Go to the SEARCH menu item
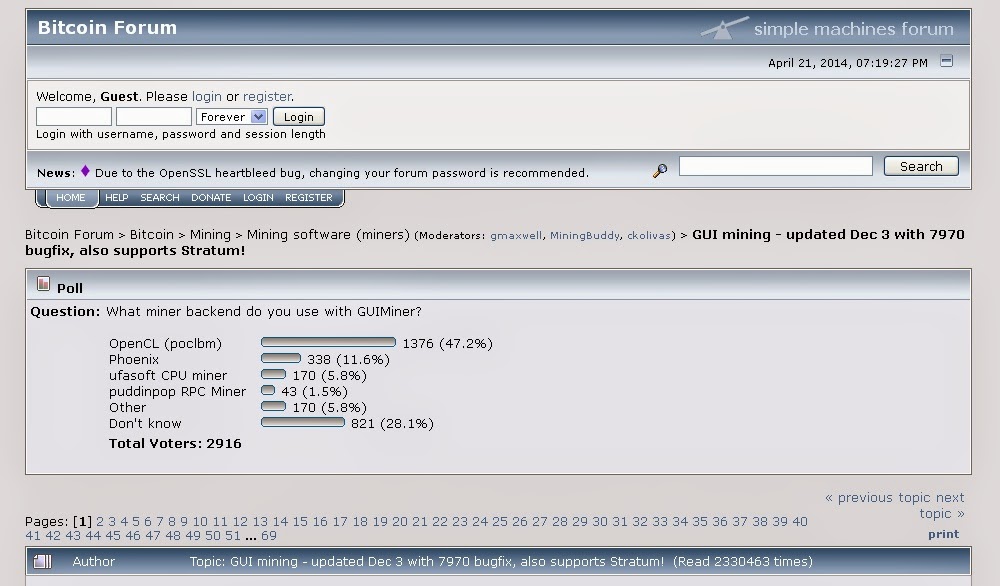The height and width of the screenshot is (586, 1000). pos(159,198)
